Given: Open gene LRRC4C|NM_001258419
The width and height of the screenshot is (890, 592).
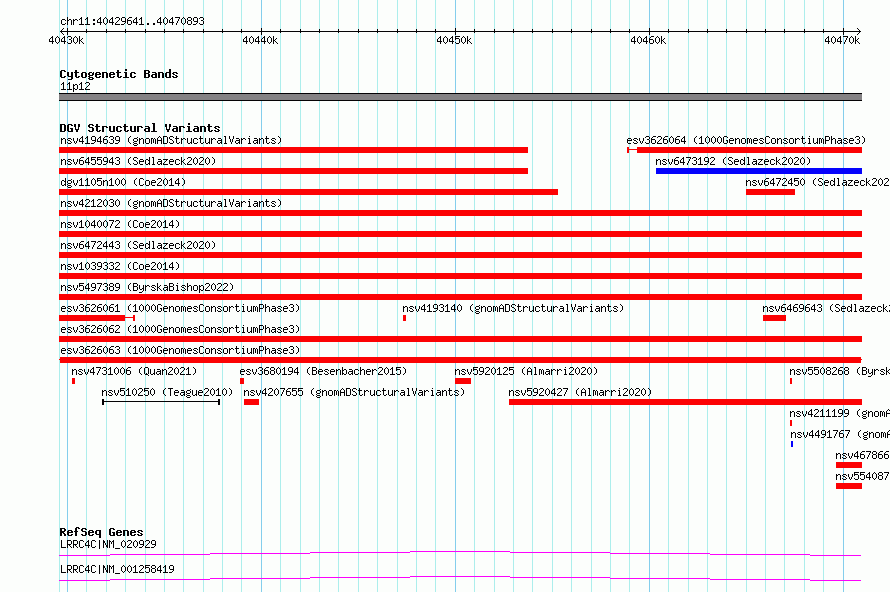Looking at the screenshot, I should click(117, 569).
